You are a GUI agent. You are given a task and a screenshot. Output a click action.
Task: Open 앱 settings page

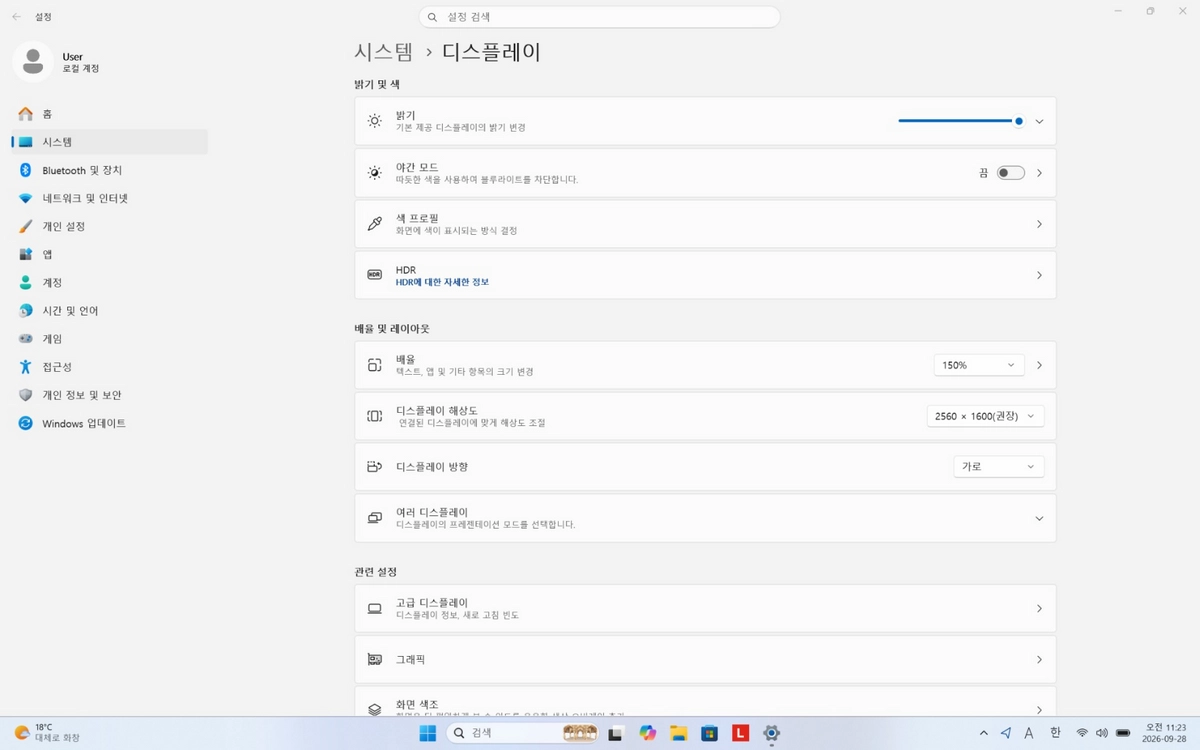coord(110,254)
